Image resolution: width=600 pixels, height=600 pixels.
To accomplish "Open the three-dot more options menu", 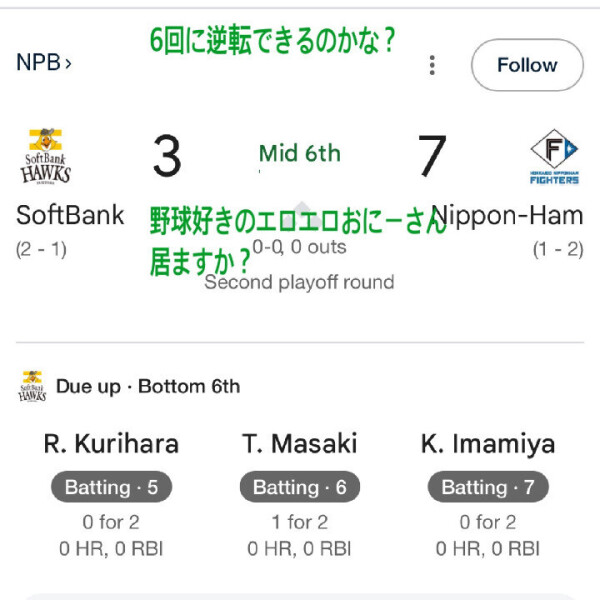I will point(432,65).
